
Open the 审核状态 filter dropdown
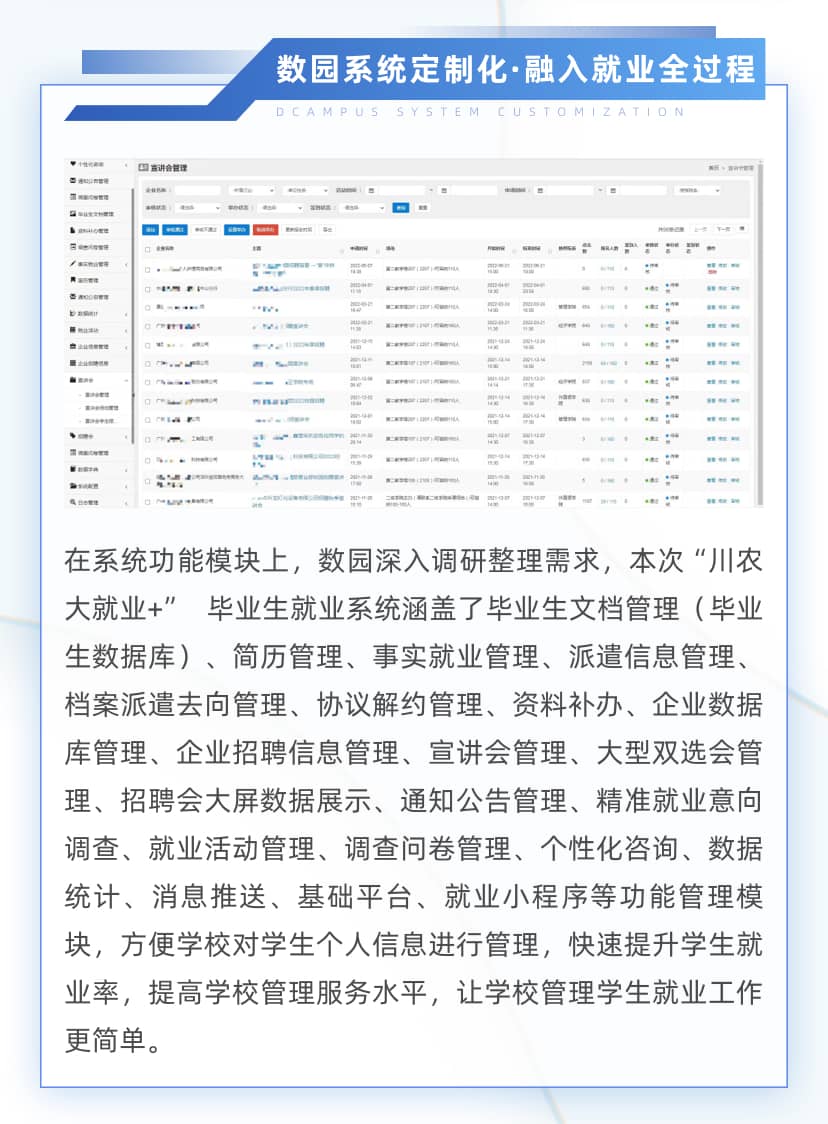pyautogui.click(x=198, y=208)
